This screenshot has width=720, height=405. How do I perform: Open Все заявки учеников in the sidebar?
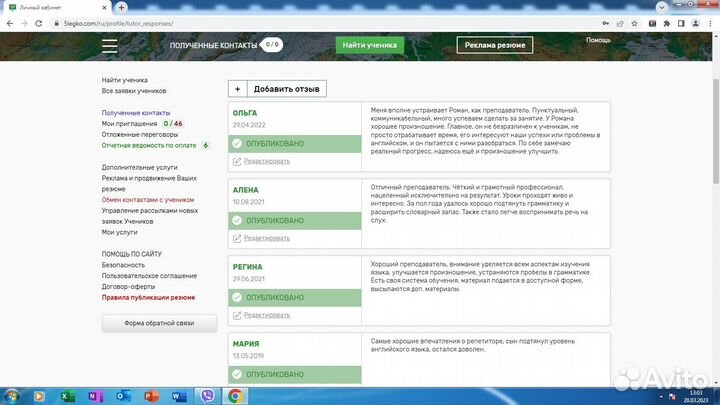[133, 91]
